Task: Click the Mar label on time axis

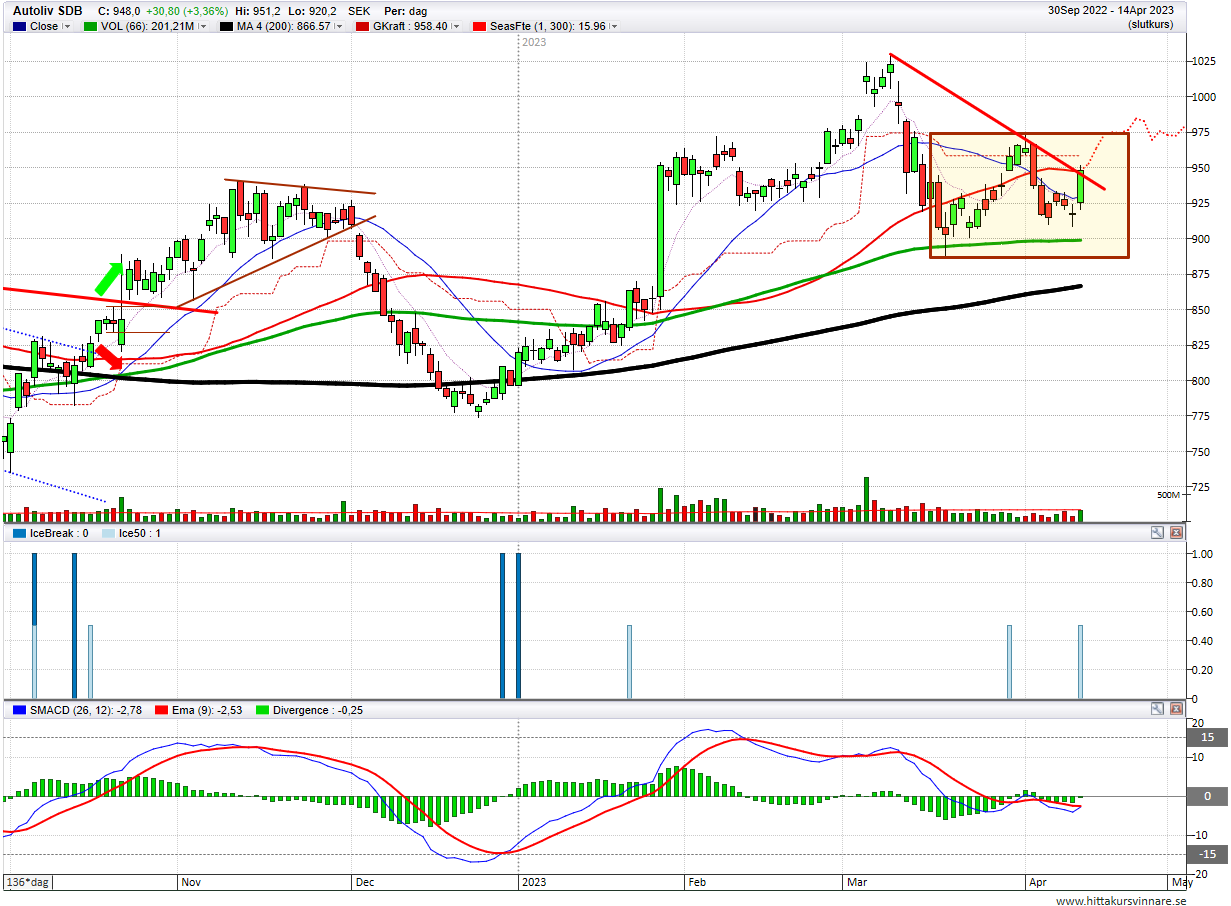Action: pyautogui.click(x=857, y=883)
